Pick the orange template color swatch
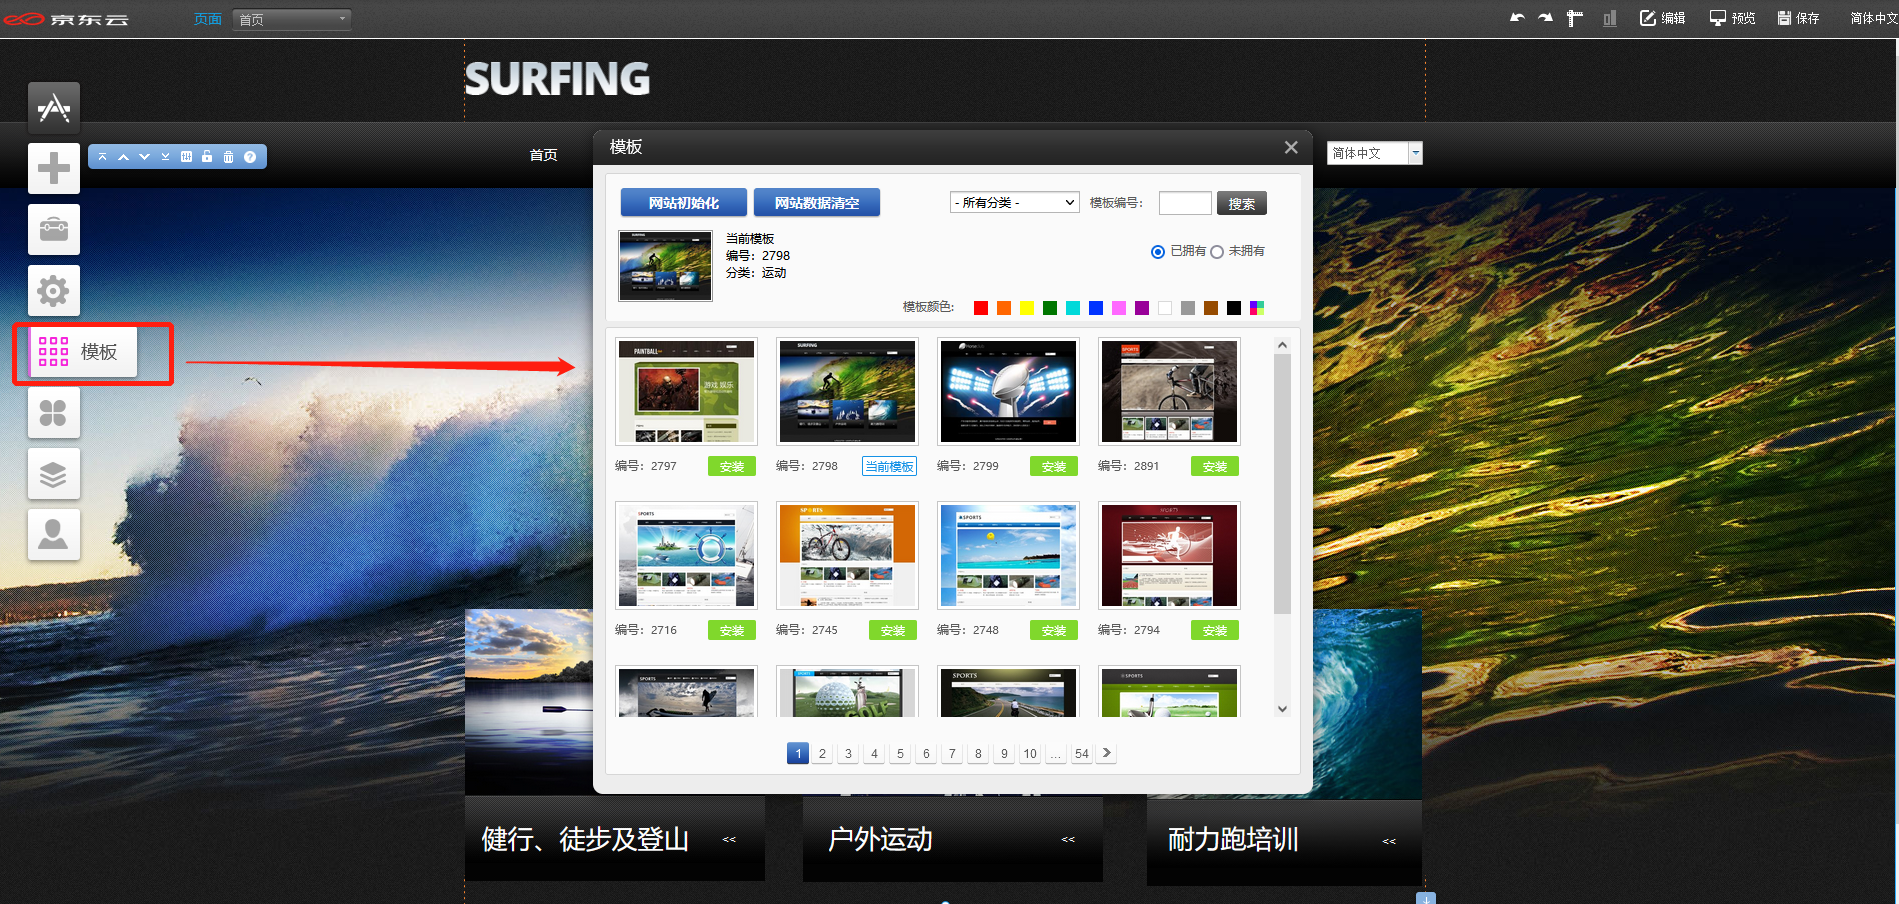The width and height of the screenshot is (1899, 904). pyautogui.click(x=1004, y=308)
